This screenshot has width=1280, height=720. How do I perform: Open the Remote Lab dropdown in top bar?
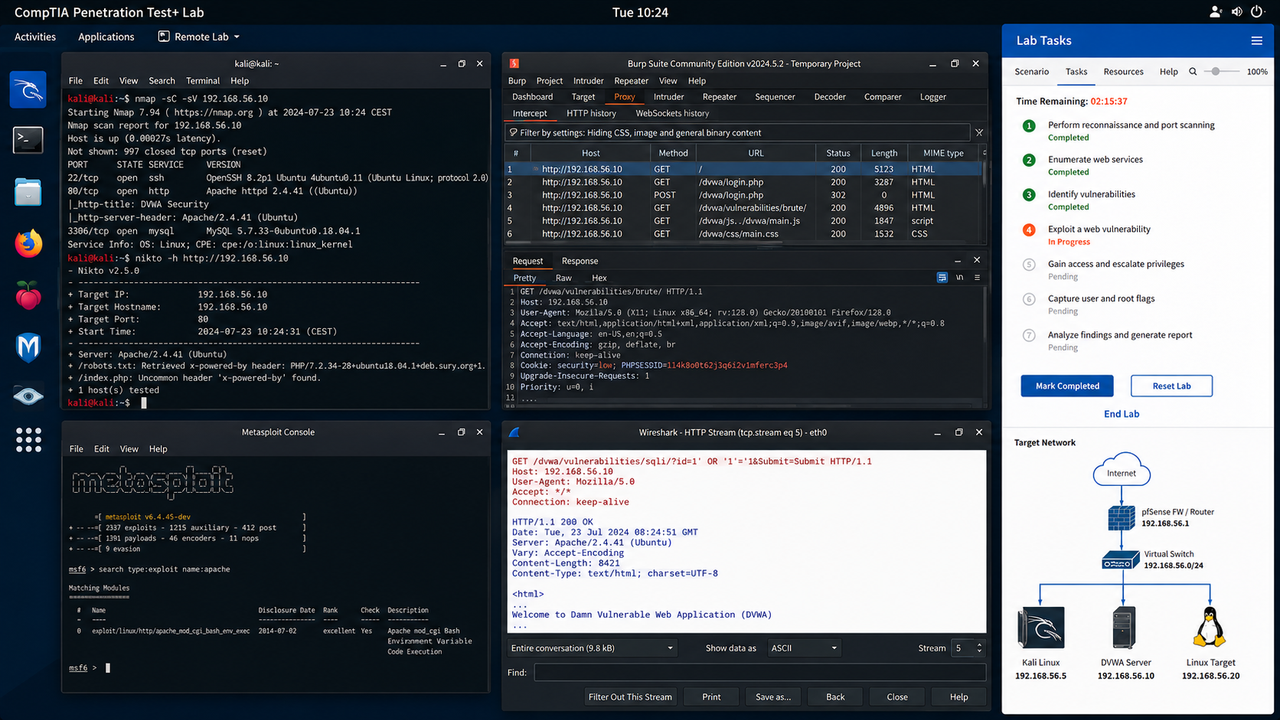[198, 37]
